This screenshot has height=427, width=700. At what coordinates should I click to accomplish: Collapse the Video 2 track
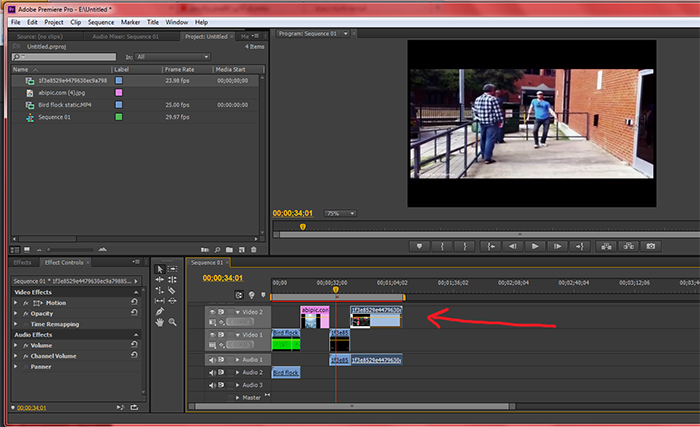point(238,312)
